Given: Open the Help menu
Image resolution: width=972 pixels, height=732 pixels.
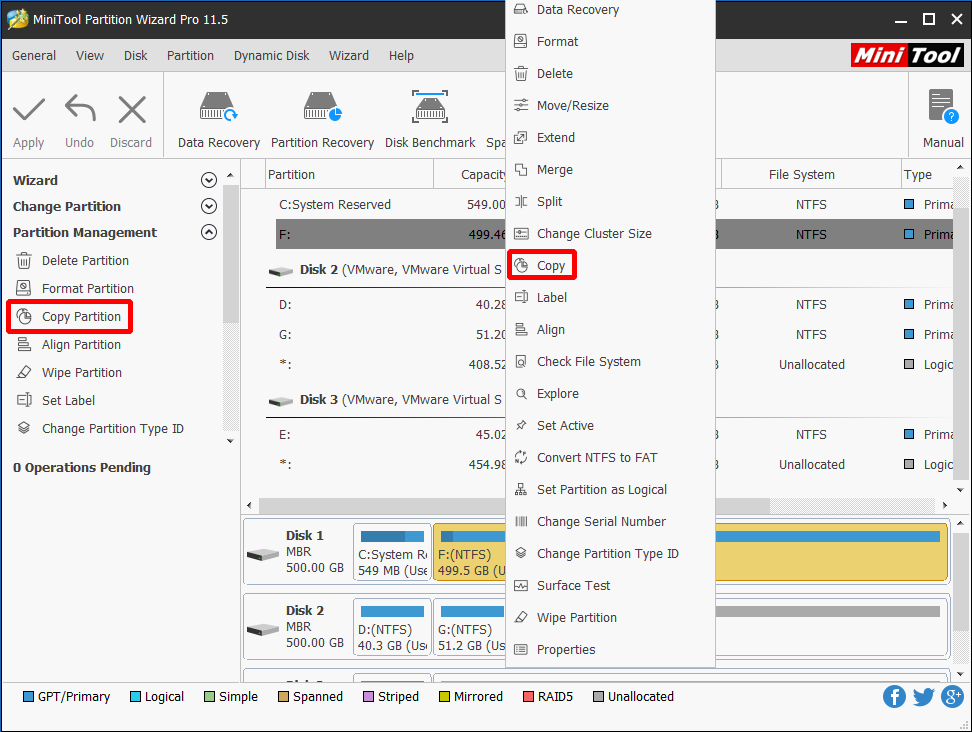Looking at the screenshot, I should pos(401,56).
